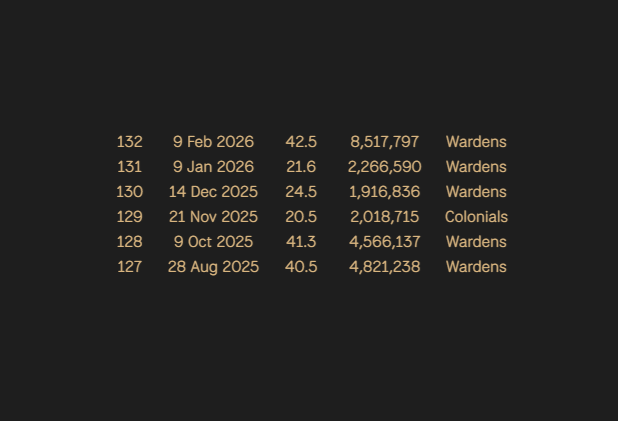Click the date 9 Oct 2025
Image resolution: width=618 pixels, height=421 pixels.
point(213,242)
